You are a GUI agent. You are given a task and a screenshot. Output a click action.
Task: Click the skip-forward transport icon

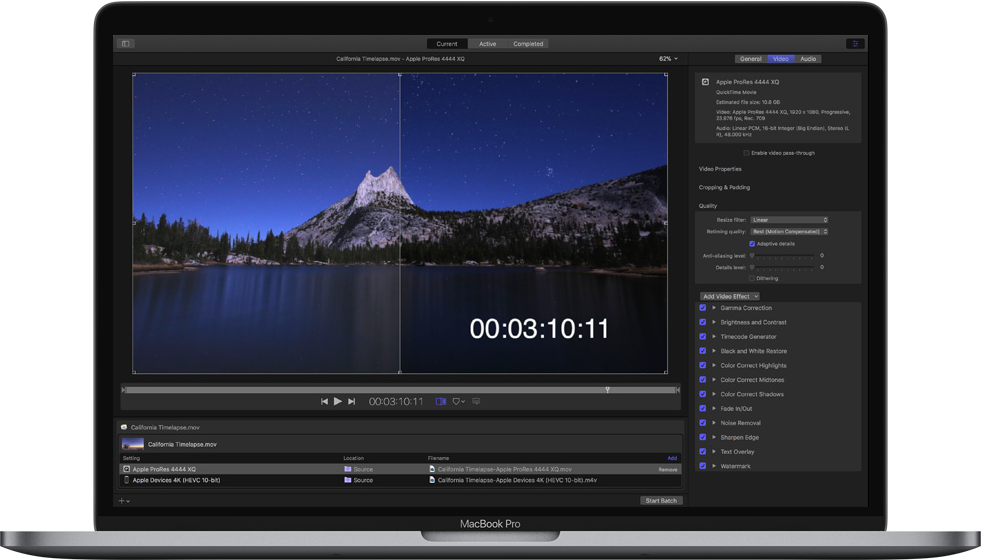(352, 401)
